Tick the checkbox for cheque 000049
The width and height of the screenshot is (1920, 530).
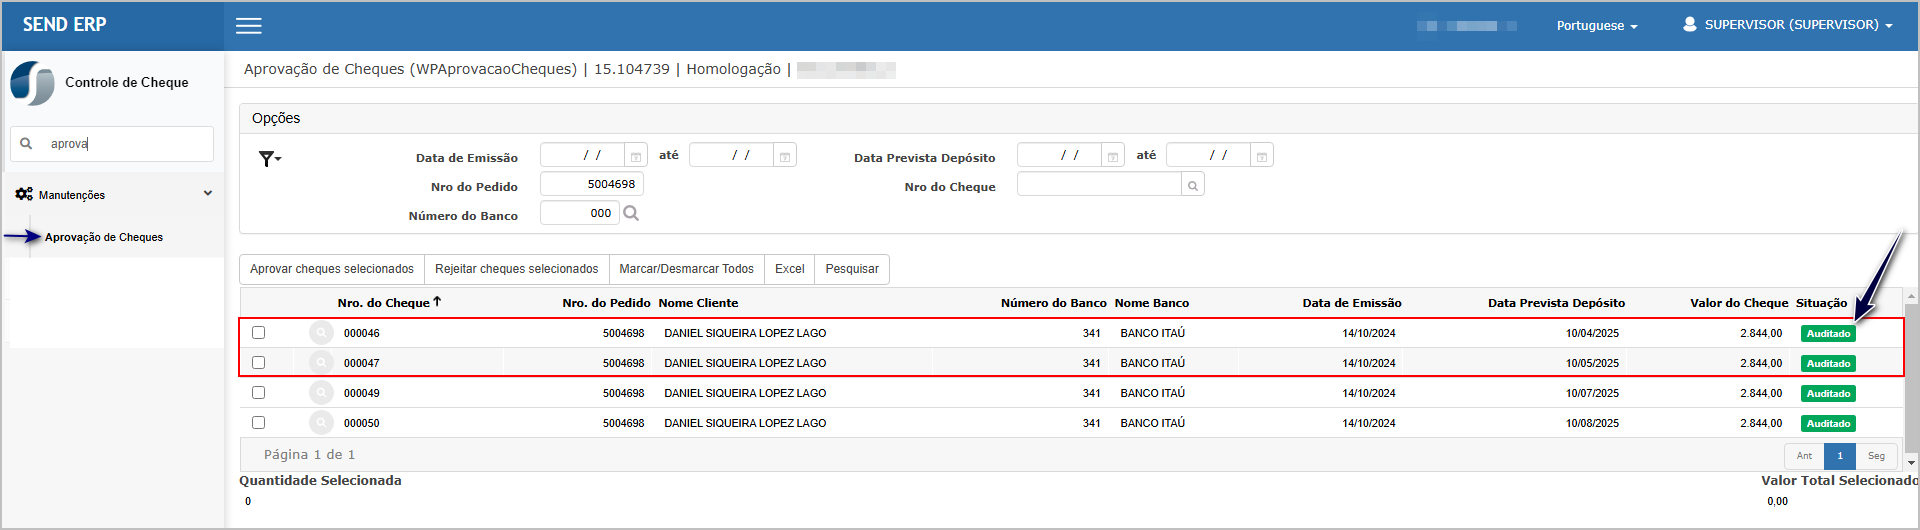pyautogui.click(x=259, y=393)
